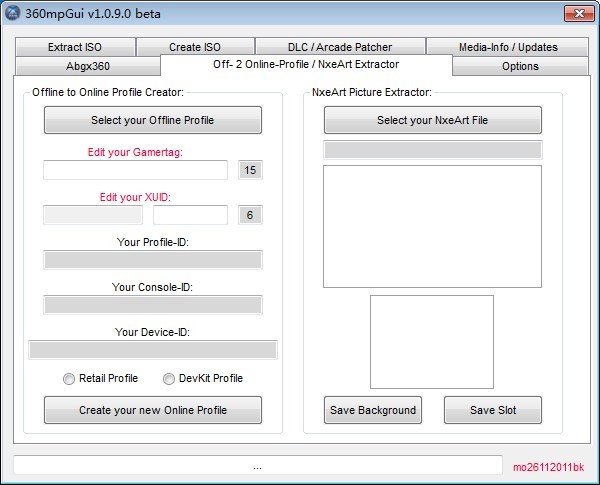Click the Profile-ID field
This screenshot has width=600, height=485.
pos(153,260)
